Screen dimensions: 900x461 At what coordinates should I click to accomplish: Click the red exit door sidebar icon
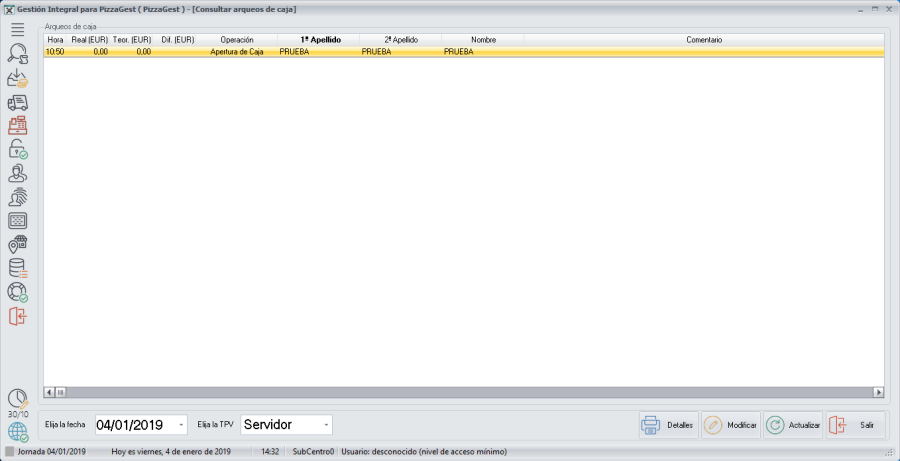[x=17, y=316]
